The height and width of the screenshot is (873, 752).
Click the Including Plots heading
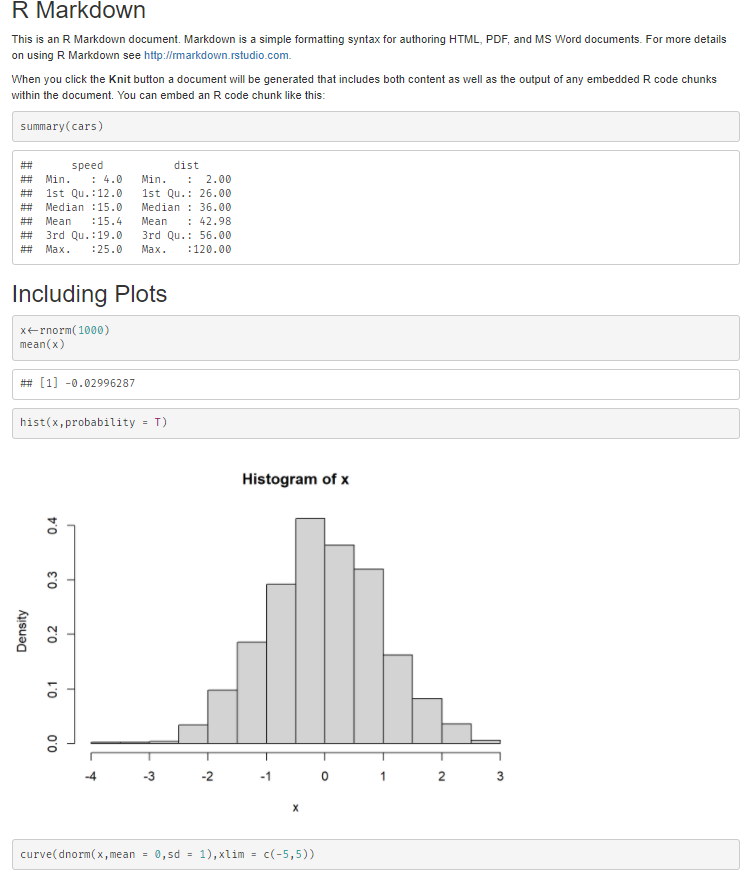click(x=90, y=294)
